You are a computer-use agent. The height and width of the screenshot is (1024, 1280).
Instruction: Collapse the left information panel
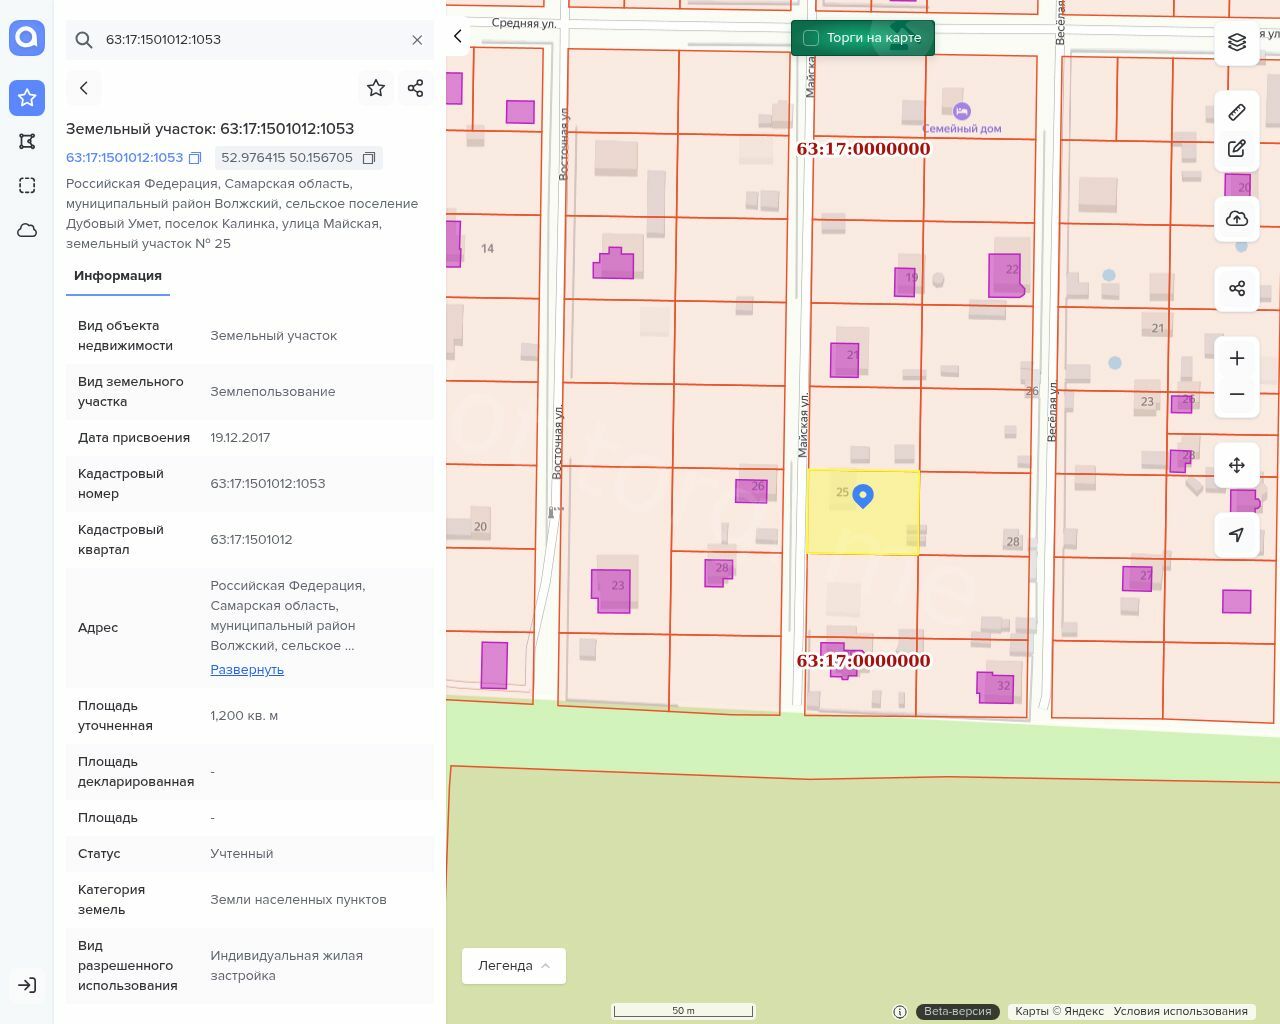pos(458,36)
